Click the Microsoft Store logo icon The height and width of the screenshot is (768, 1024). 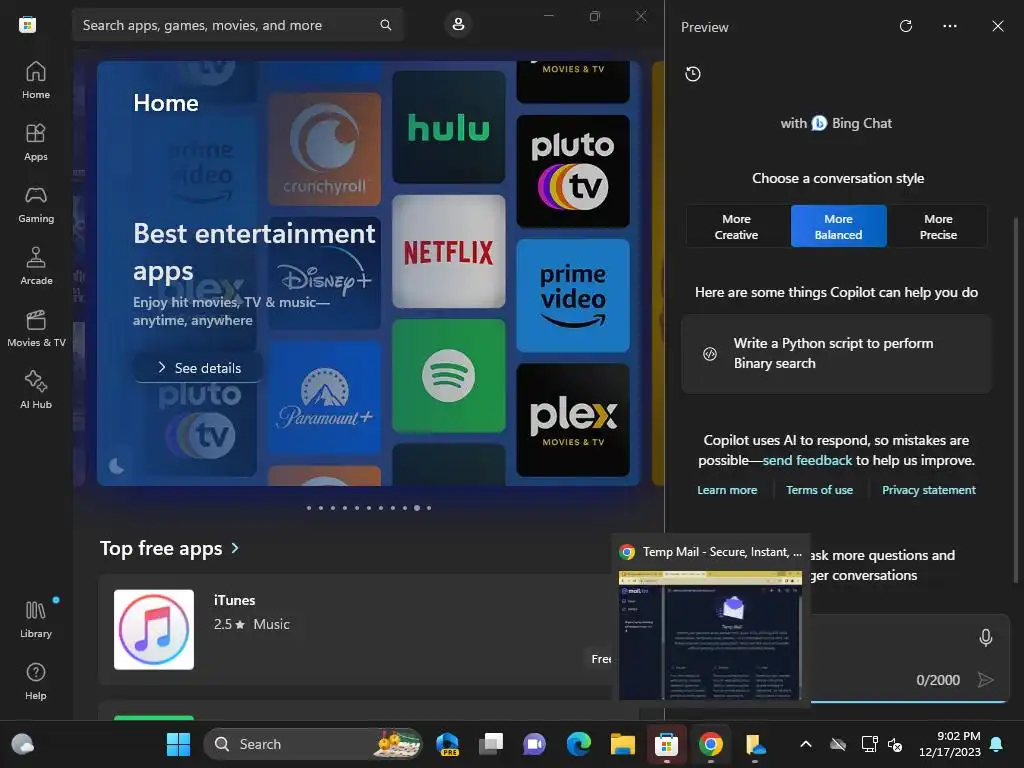click(x=27, y=25)
